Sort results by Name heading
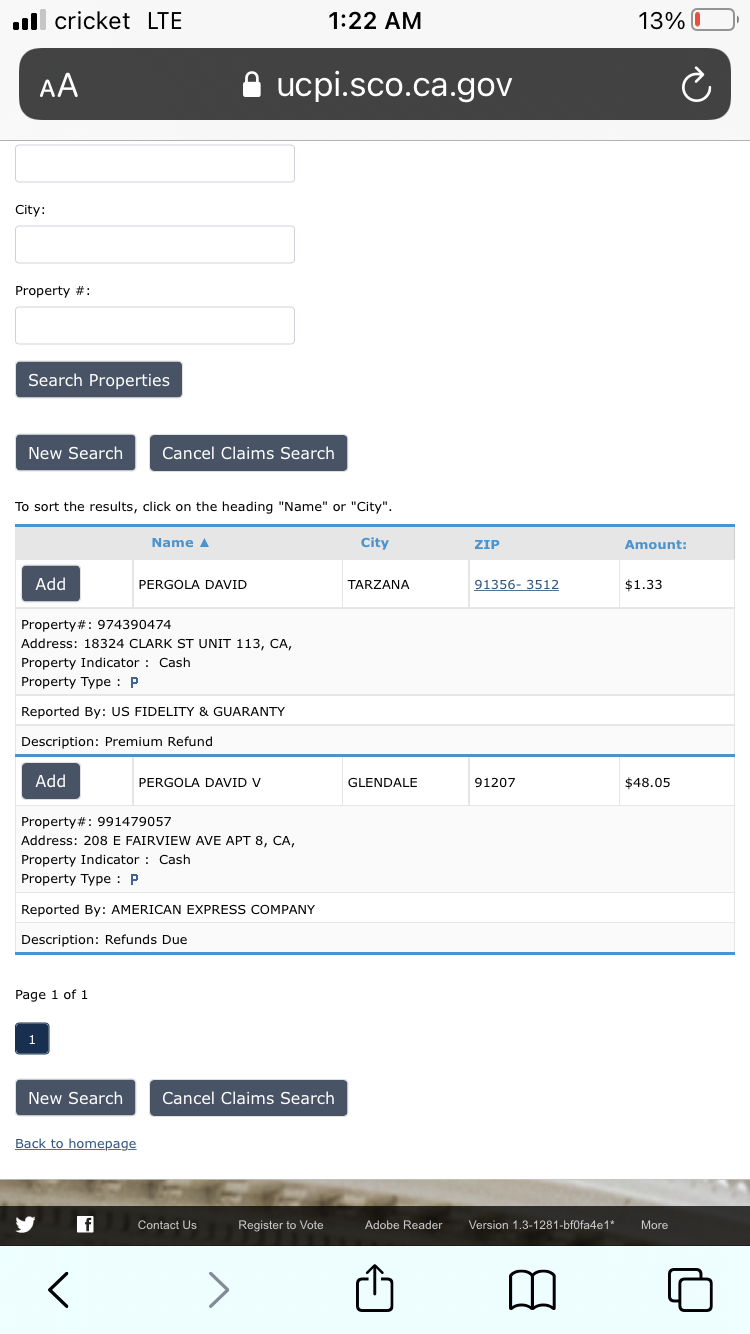Screen dimensions: 750x1334 click(x=180, y=542)
